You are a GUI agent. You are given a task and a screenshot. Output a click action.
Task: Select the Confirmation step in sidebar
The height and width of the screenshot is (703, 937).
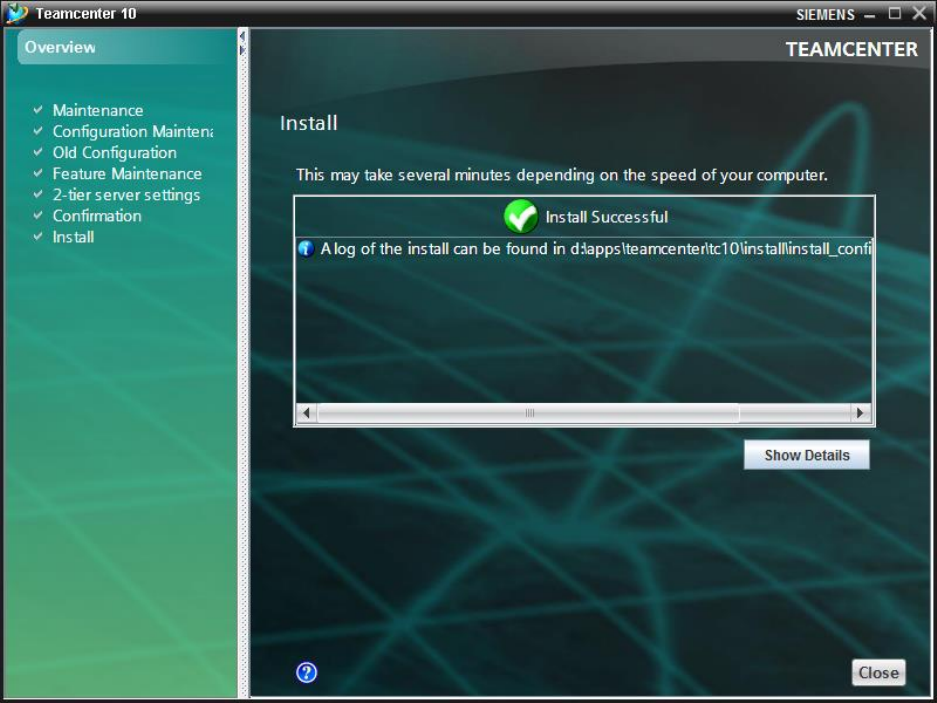pos(97,215)
